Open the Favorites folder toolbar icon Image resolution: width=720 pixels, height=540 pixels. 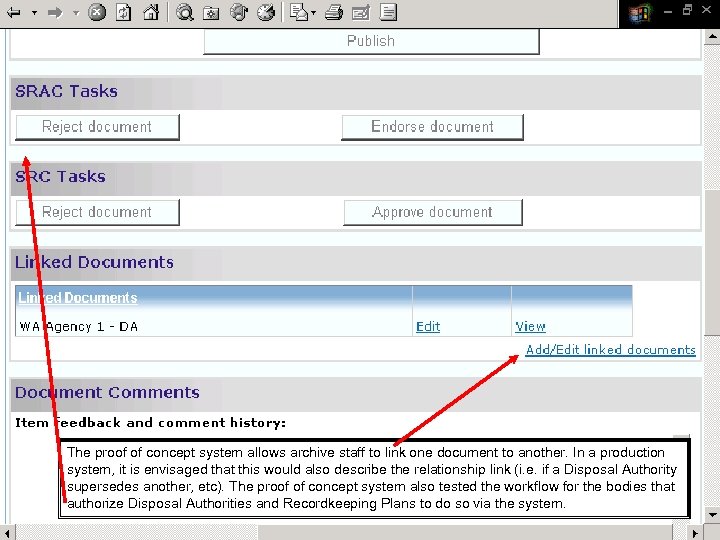pyautogui.click(x=211, y=13)
